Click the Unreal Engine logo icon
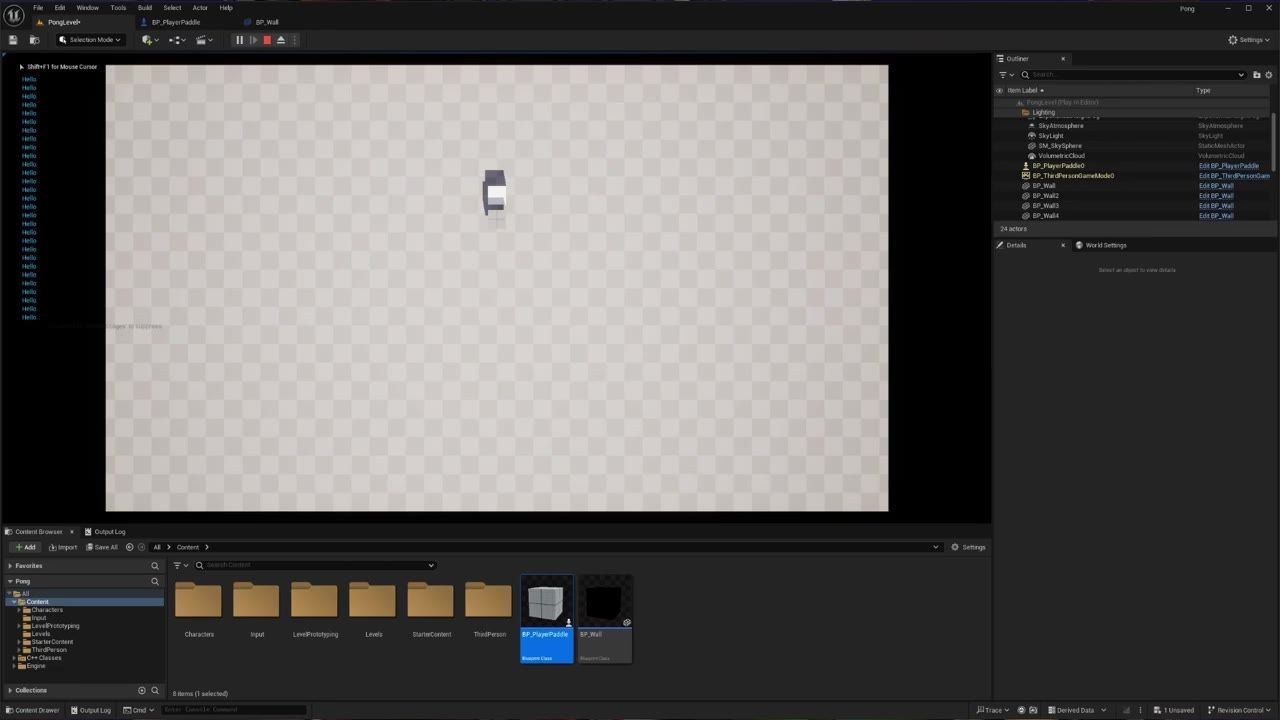Image resolution: width=1280 pixels, height=720 pixels. tap(14, 14)
